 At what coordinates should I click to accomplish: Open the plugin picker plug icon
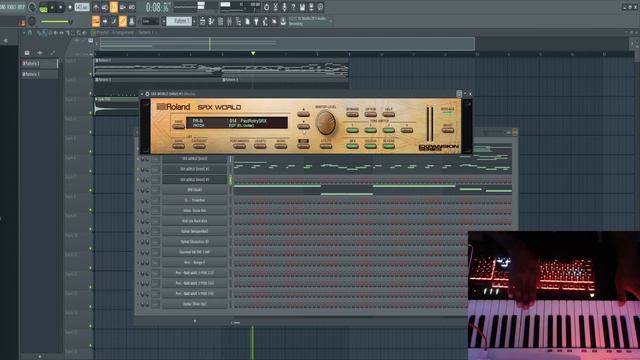256,21
